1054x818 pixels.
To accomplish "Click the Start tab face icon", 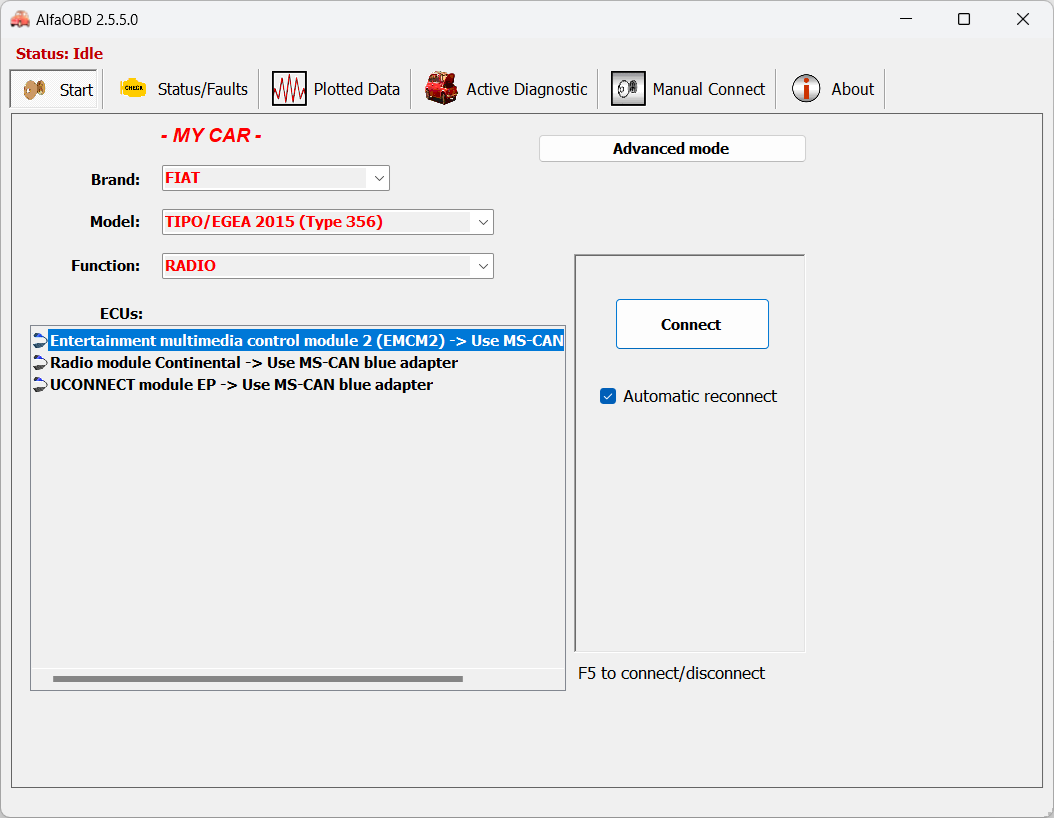I will pyautogui.click(x=36, y=89).
